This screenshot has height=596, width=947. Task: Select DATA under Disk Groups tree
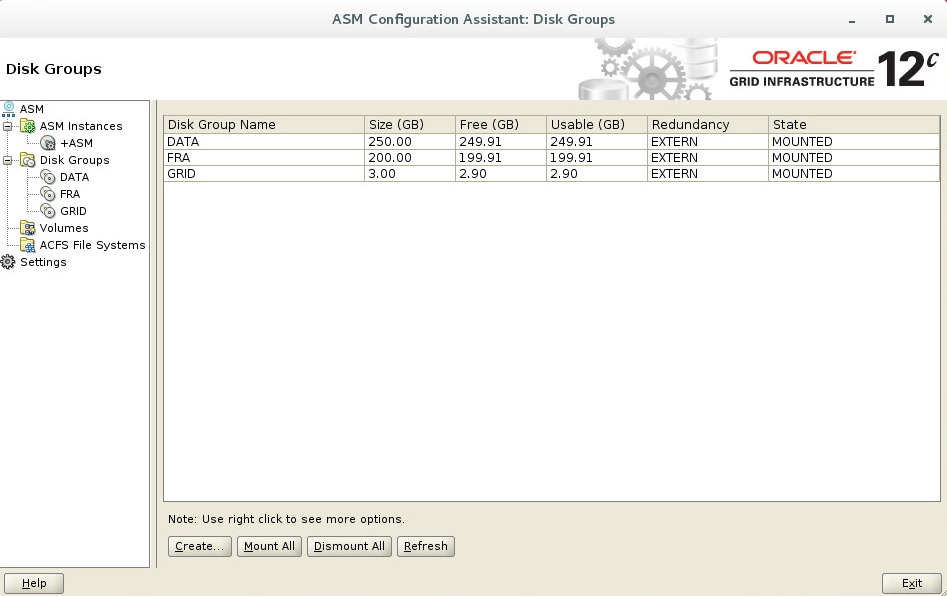pos(74,177)
